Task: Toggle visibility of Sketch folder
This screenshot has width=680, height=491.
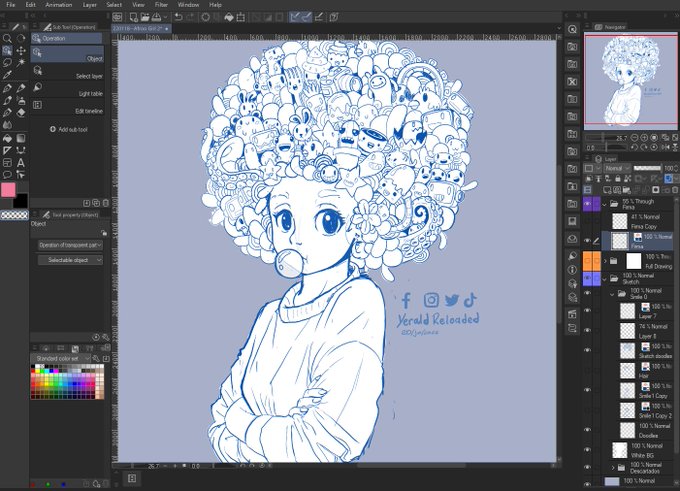Action: [587, 278]
